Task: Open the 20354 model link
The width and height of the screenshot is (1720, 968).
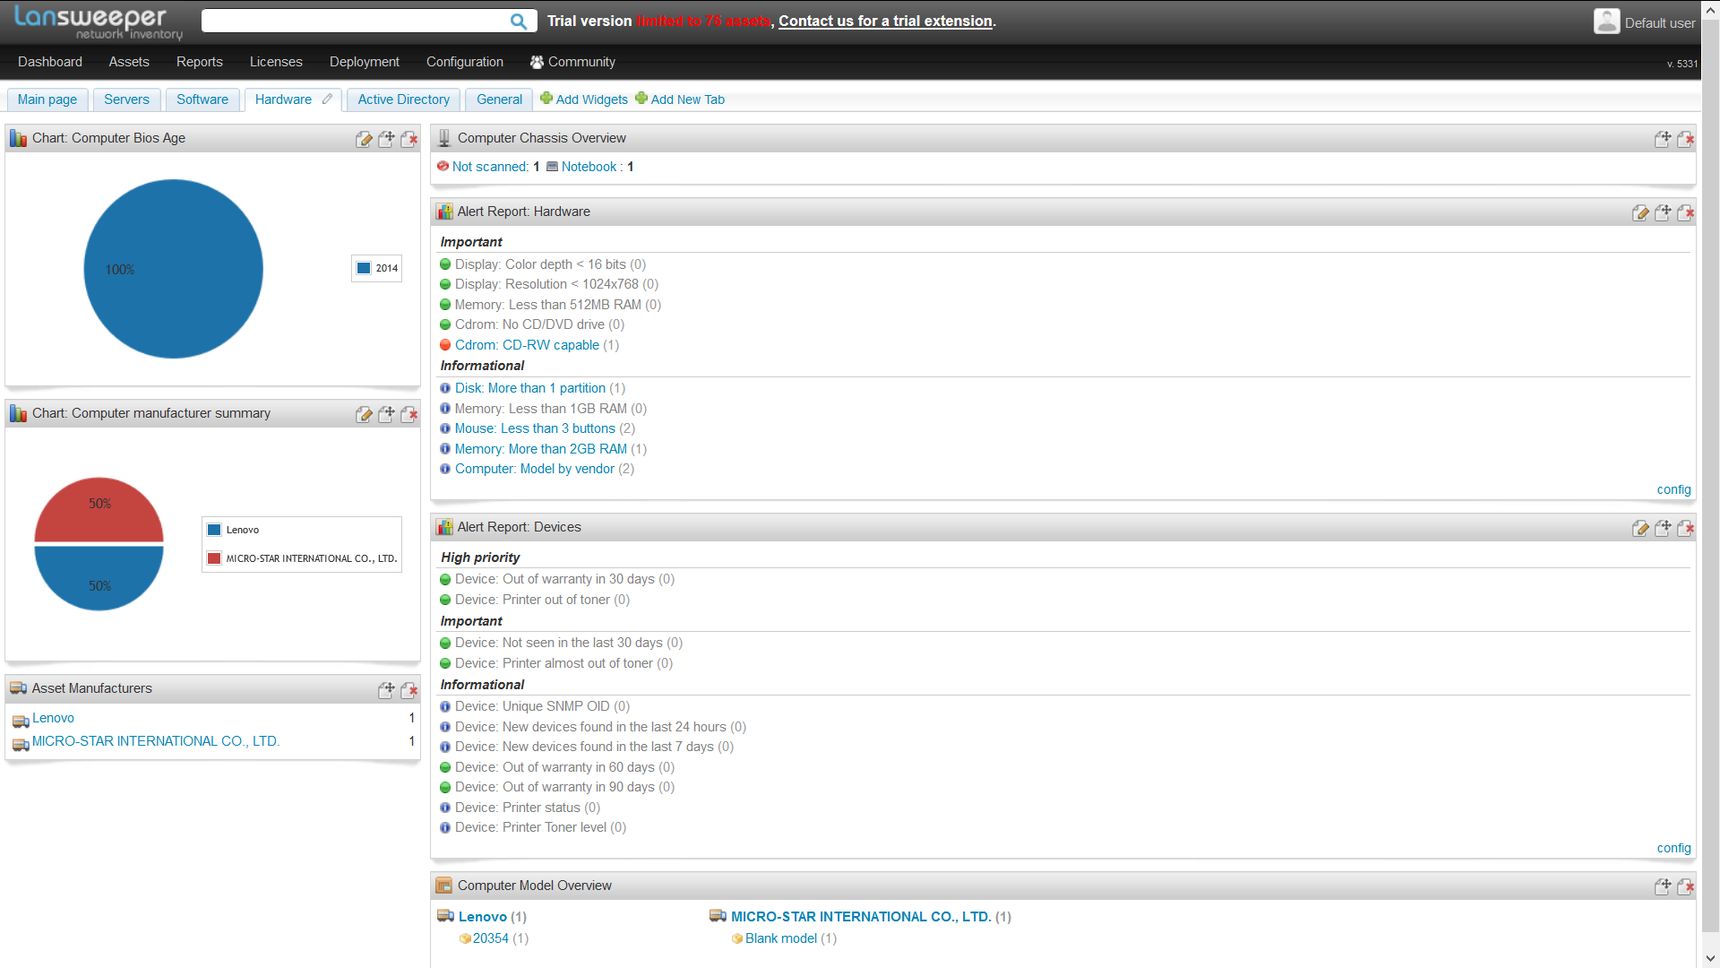Action: pos(491,939)
